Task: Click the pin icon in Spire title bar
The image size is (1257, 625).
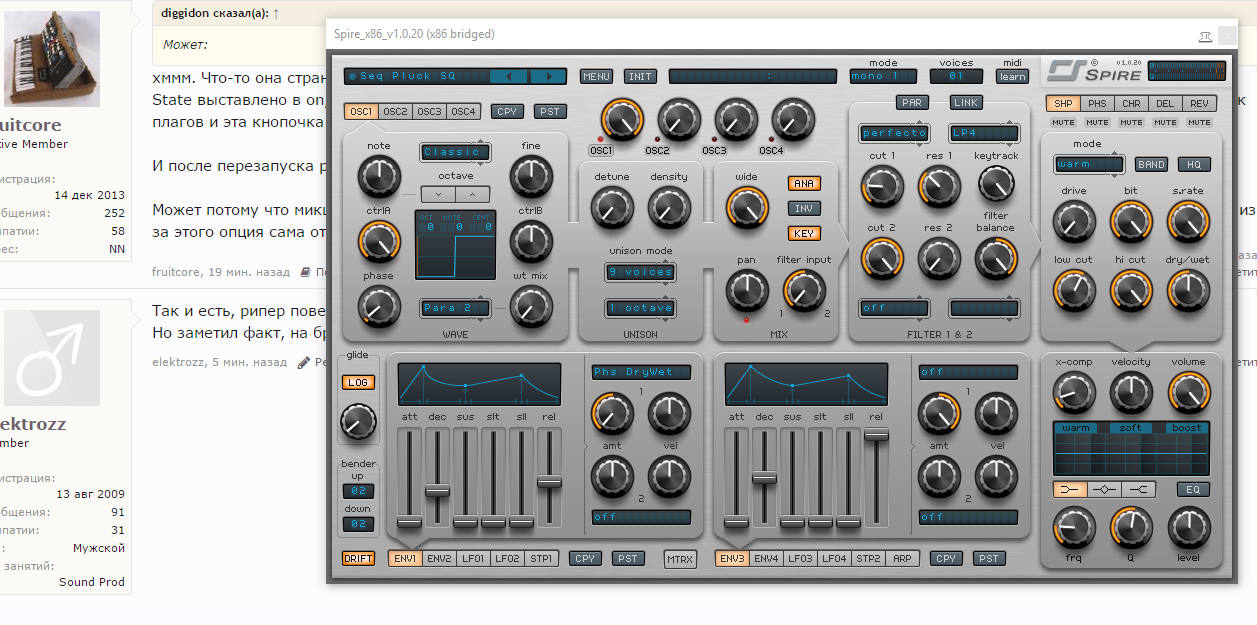Action: 1206,35
